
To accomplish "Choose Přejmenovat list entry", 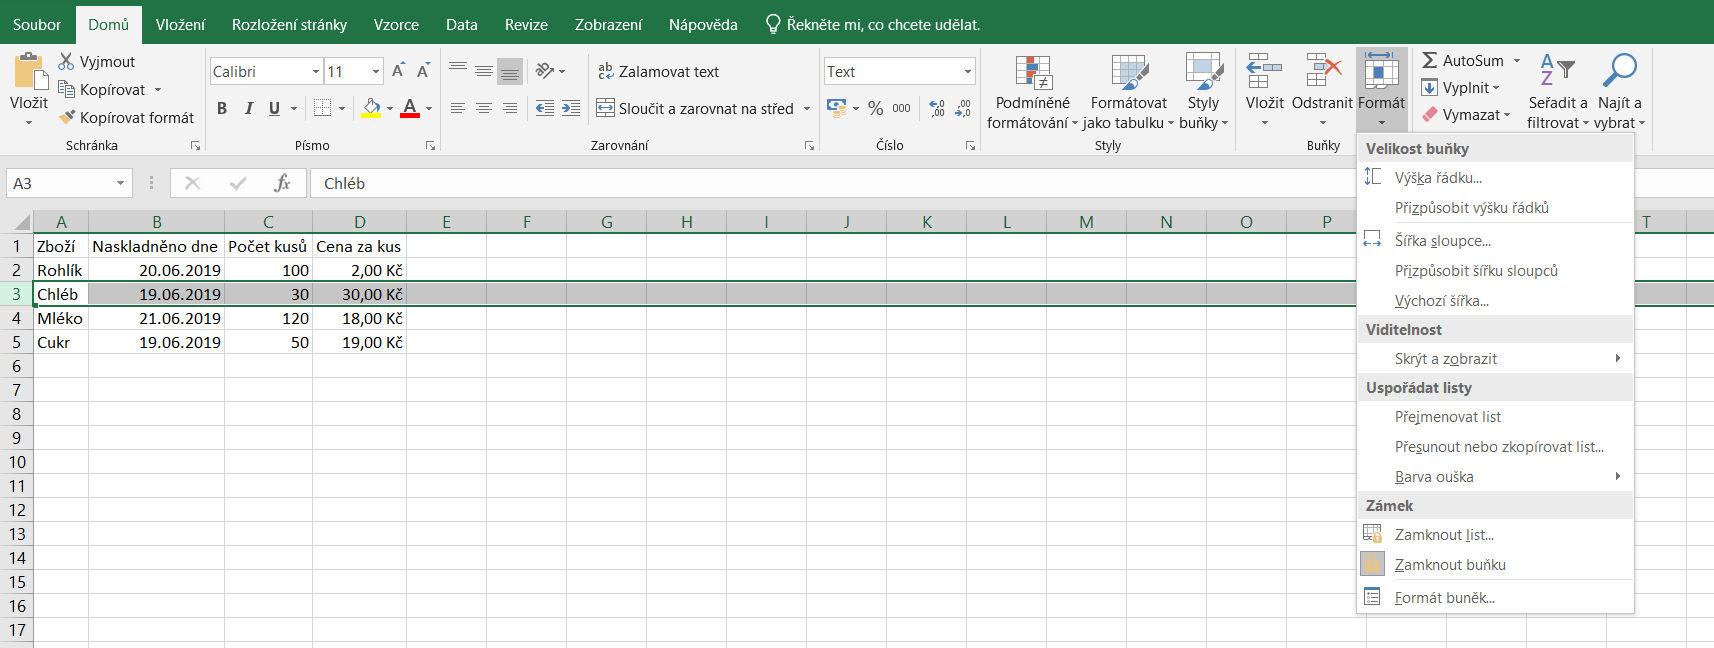I will (1495, 416).
